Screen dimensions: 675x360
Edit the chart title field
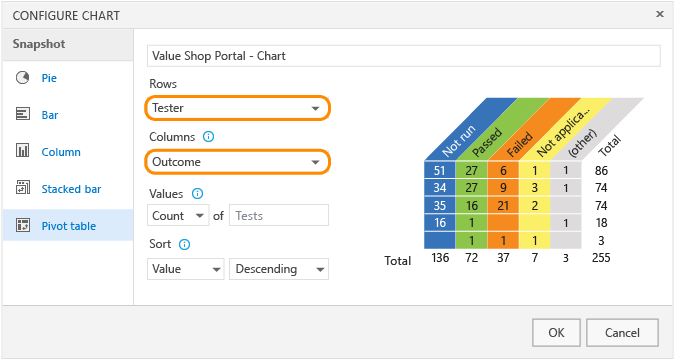(404, 56)
